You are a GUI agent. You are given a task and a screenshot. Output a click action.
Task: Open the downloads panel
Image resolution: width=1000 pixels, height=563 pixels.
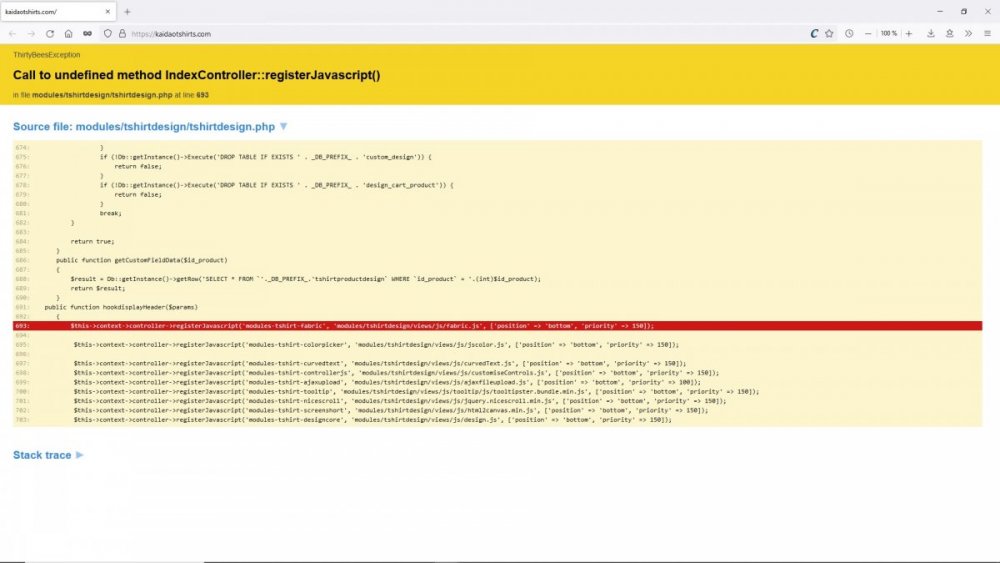pyautogui.click(x=931, y=34)
